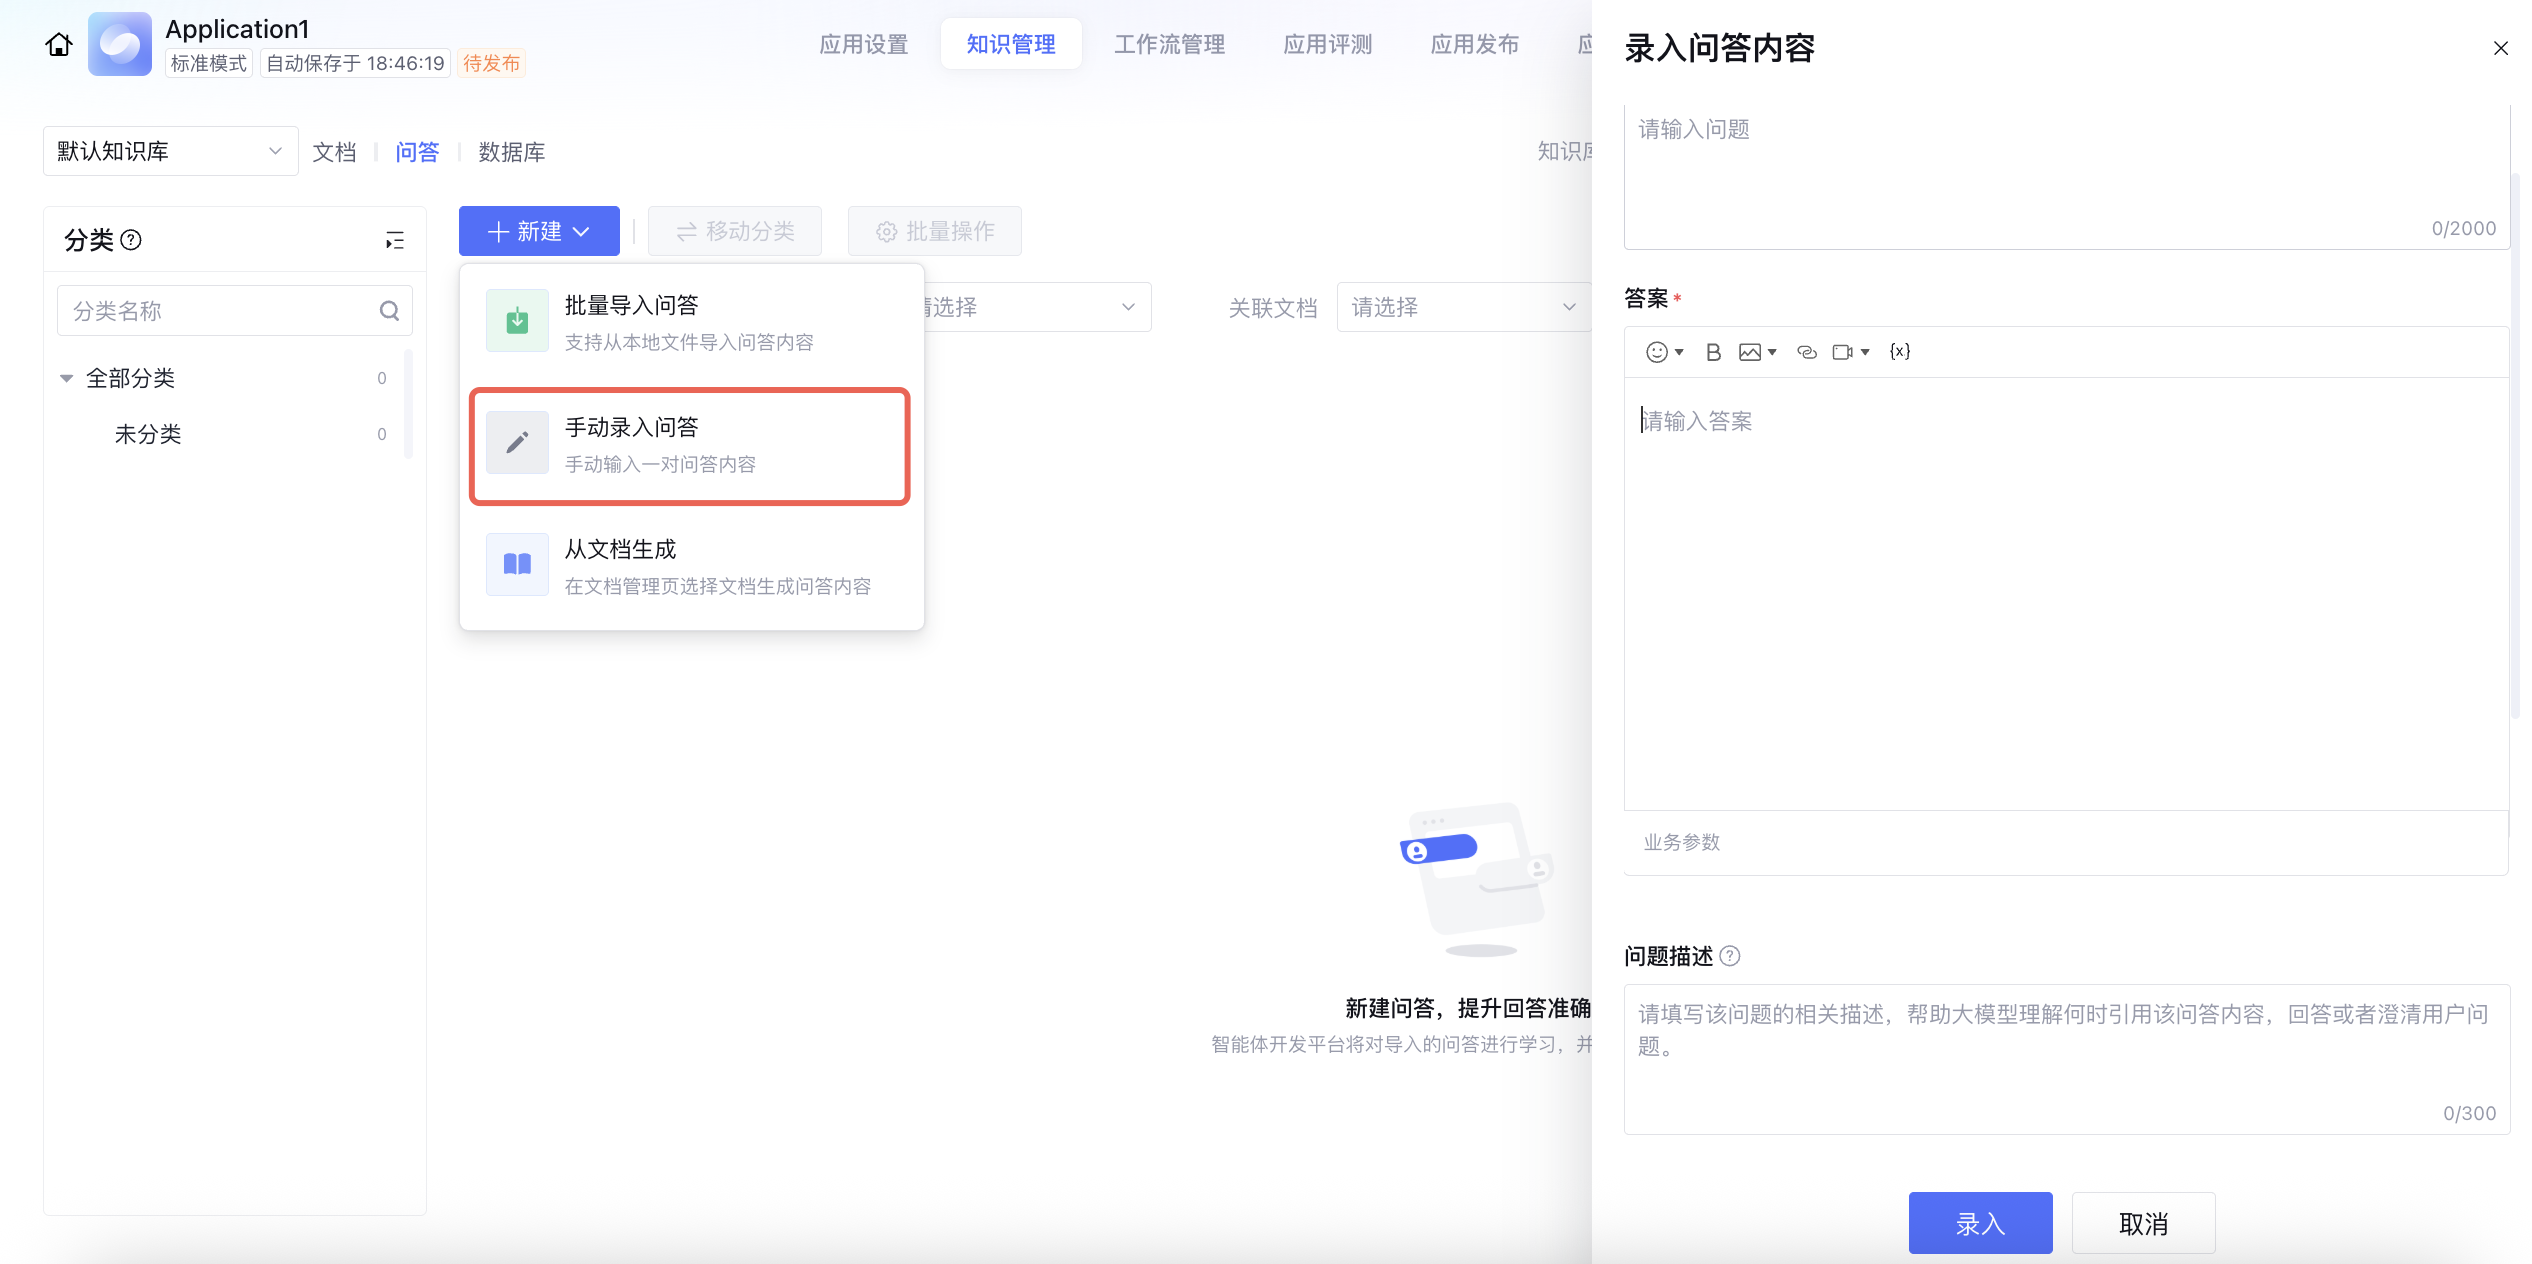Open the 关联文档 select dropdown

pyautogui.click(x=1462, y=307)
